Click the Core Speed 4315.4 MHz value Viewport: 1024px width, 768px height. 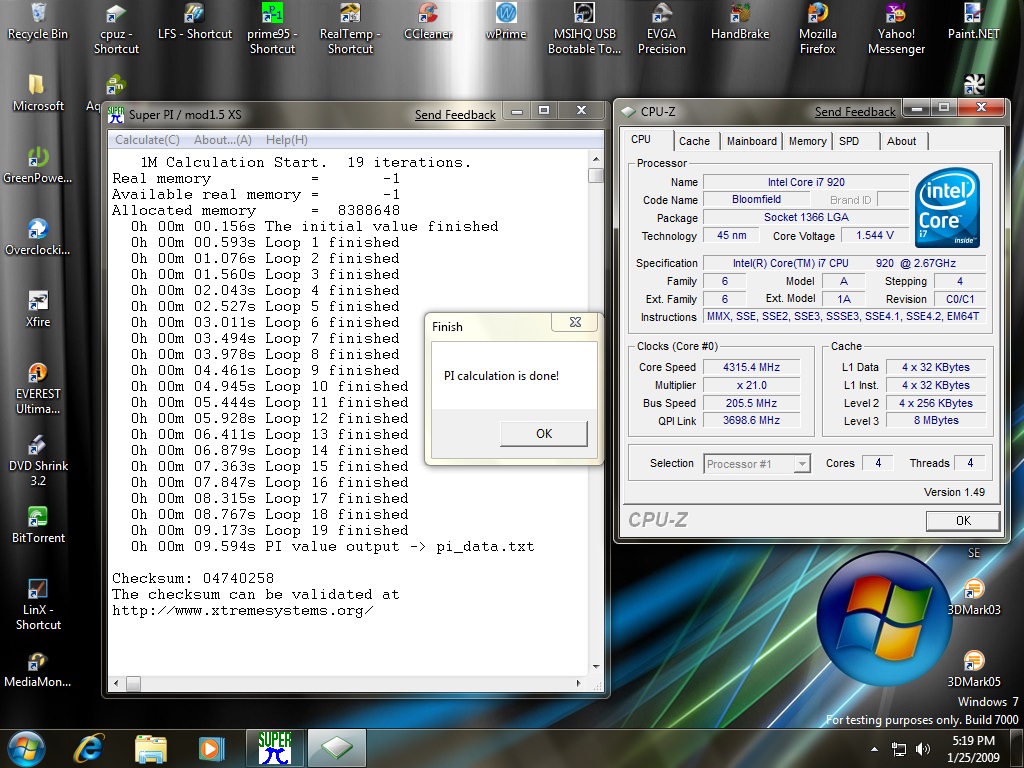(752, 367)
